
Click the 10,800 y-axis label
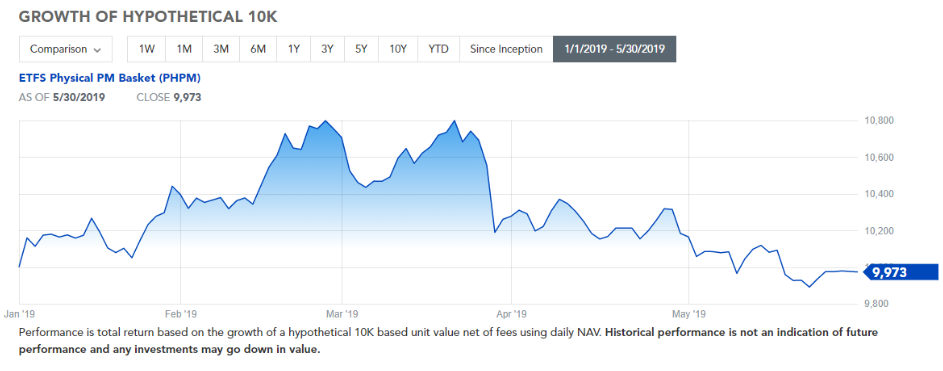(x=877, y=121)
